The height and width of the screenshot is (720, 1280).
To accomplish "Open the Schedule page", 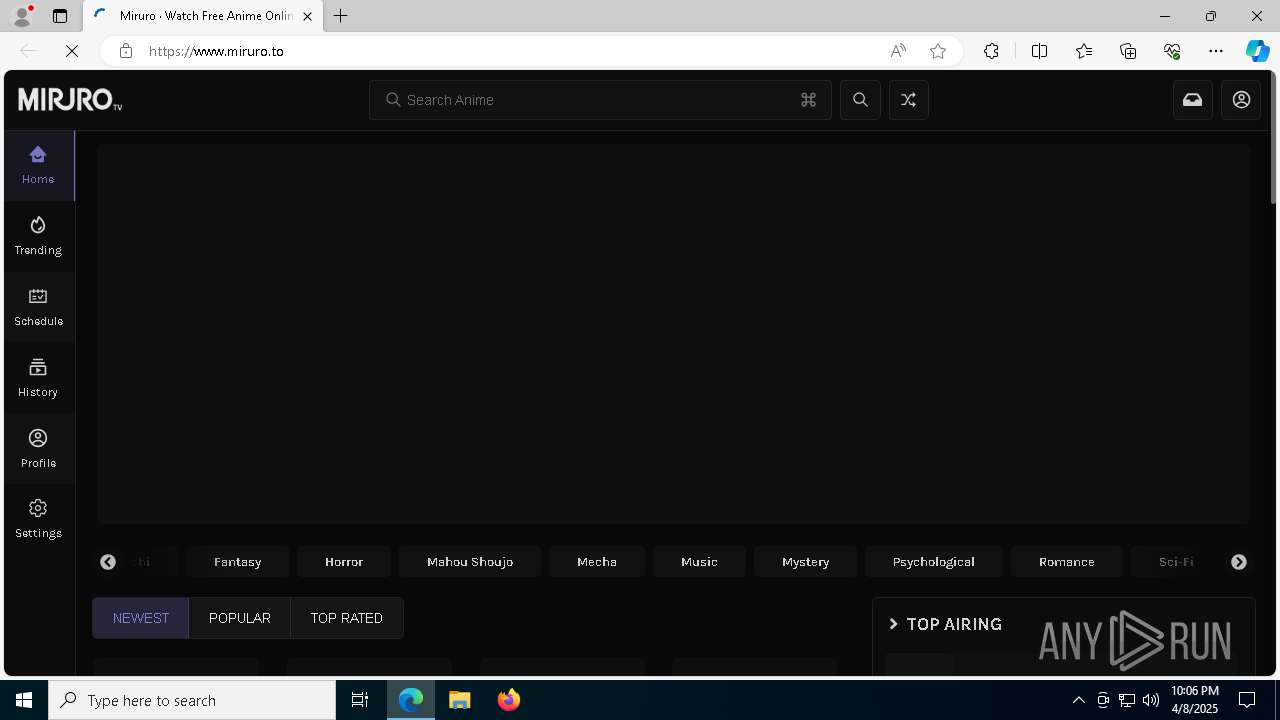I will 38,307.
